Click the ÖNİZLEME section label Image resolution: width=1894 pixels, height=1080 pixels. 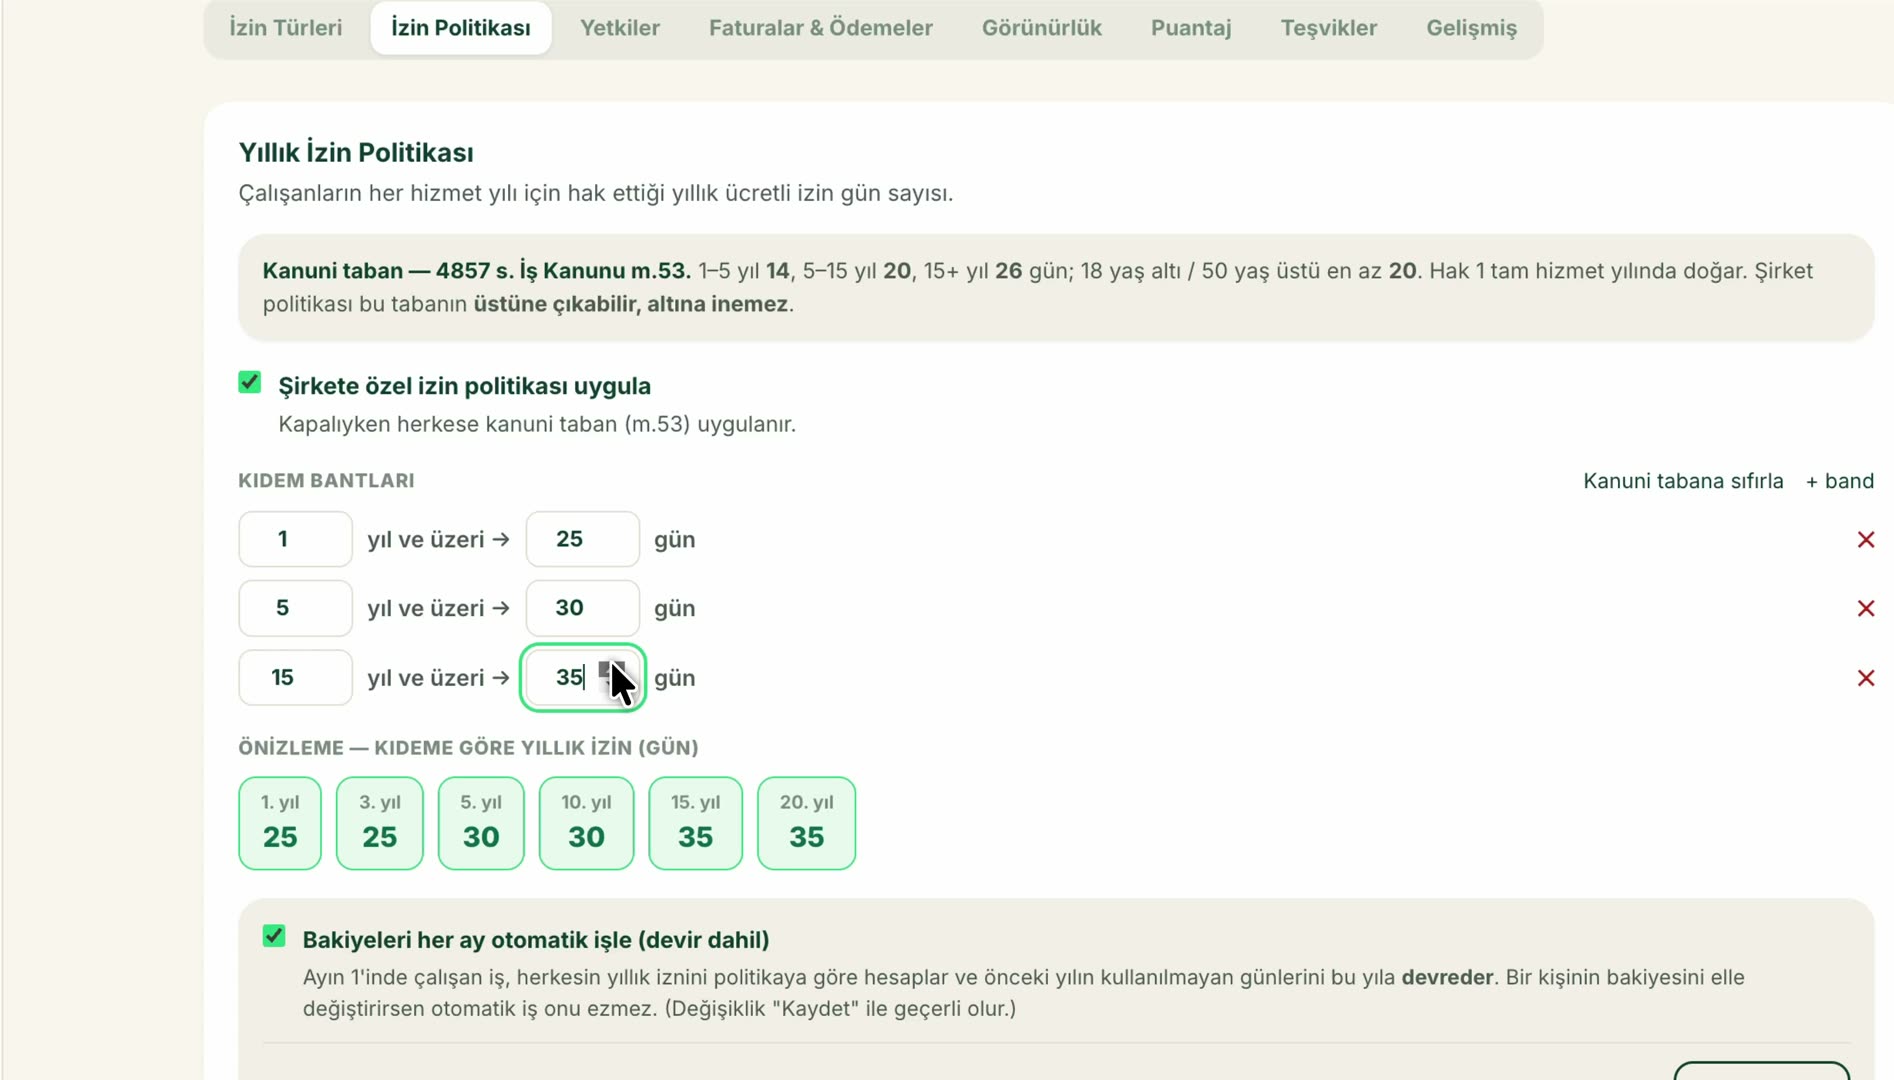pos(468,748)
